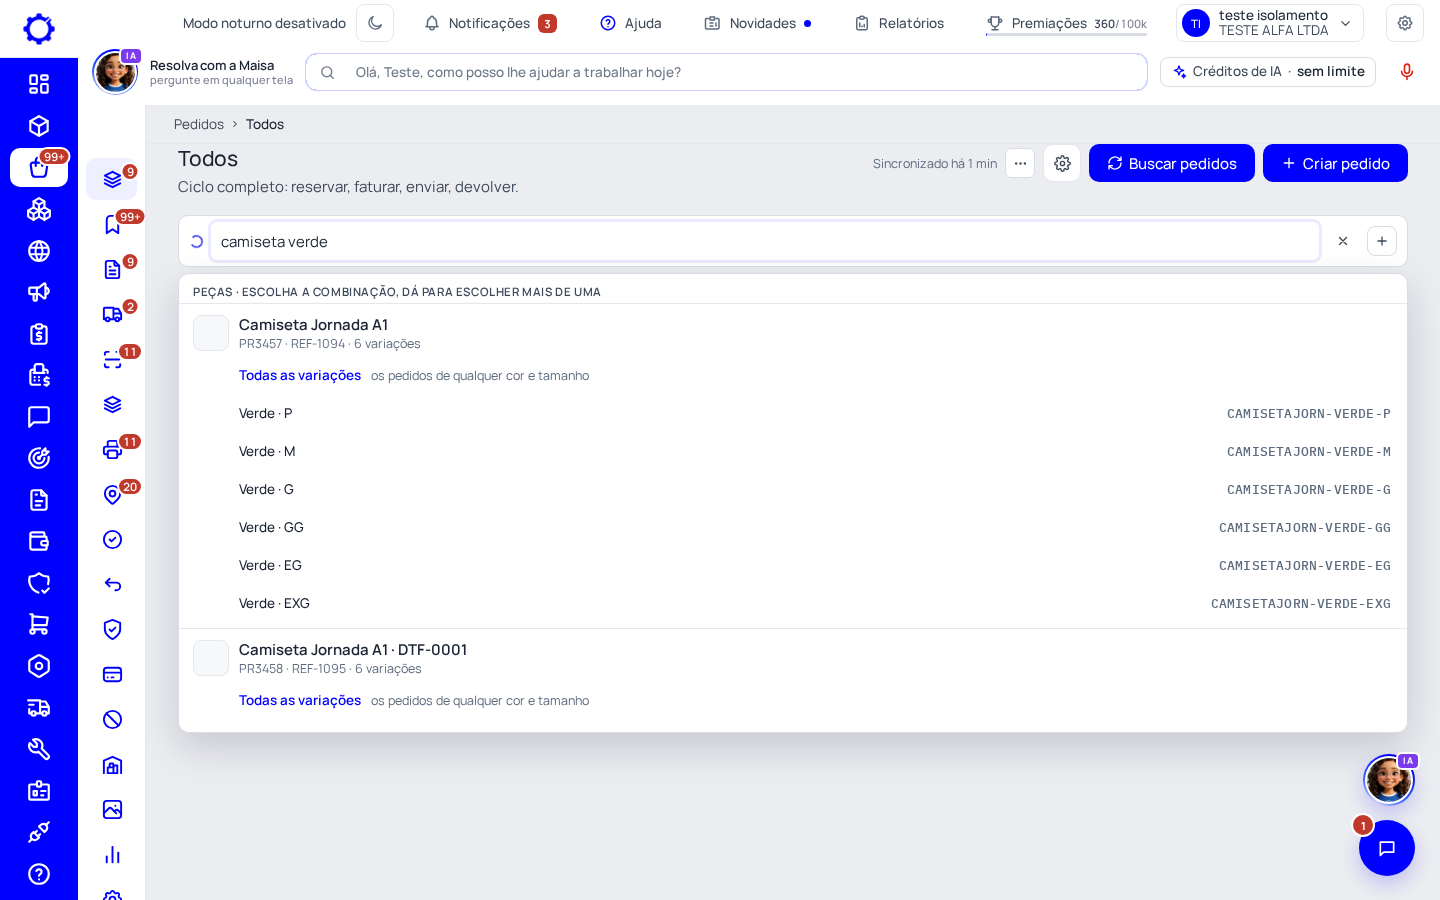Open Relatórios in the top bar

pyautogui.click(x=899, y=23)
